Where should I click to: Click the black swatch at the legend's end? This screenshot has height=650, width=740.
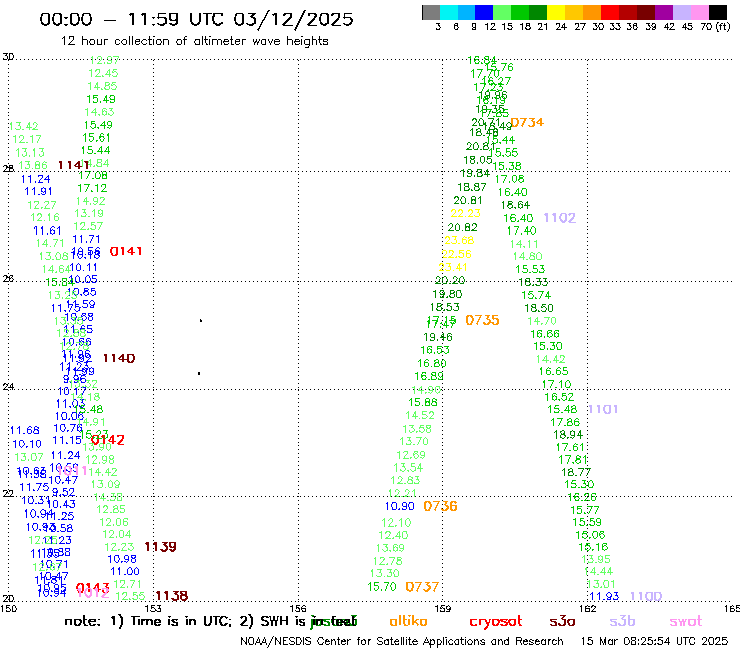click(x=717, y=12)
